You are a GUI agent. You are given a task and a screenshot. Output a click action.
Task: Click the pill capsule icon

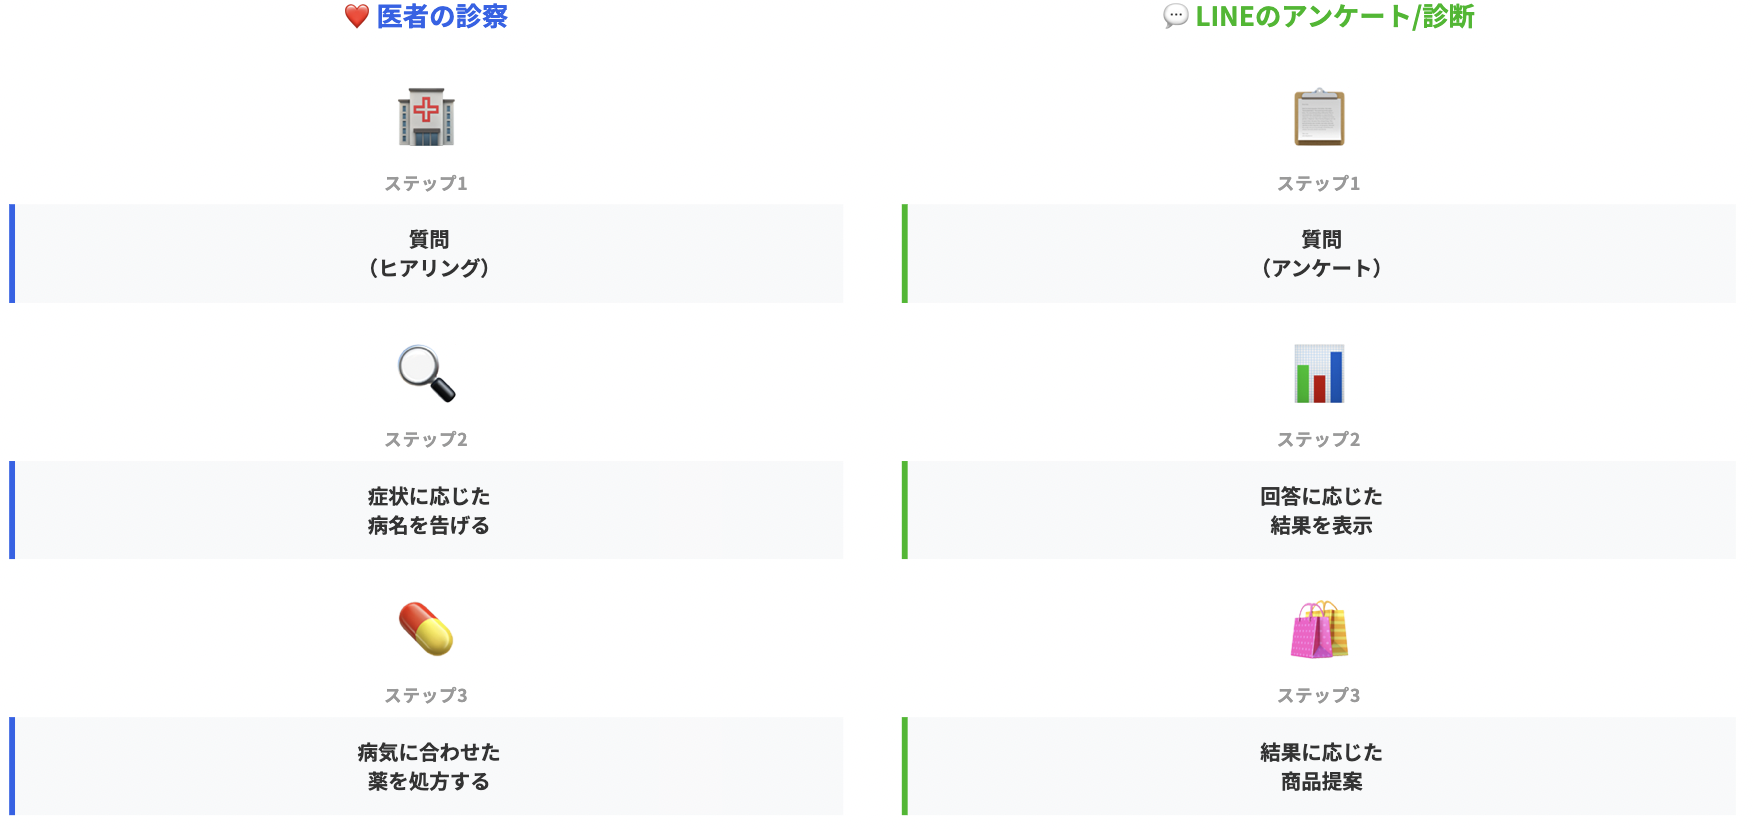pyautogui.click(x=426, y=629)
